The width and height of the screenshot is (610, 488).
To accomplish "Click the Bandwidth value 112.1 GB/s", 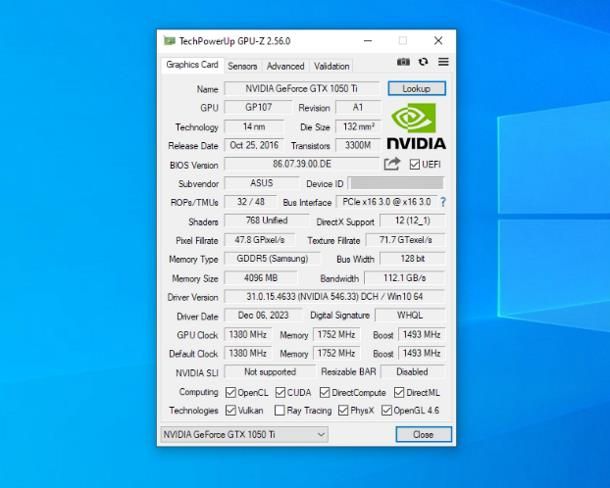I will (405, 278).
